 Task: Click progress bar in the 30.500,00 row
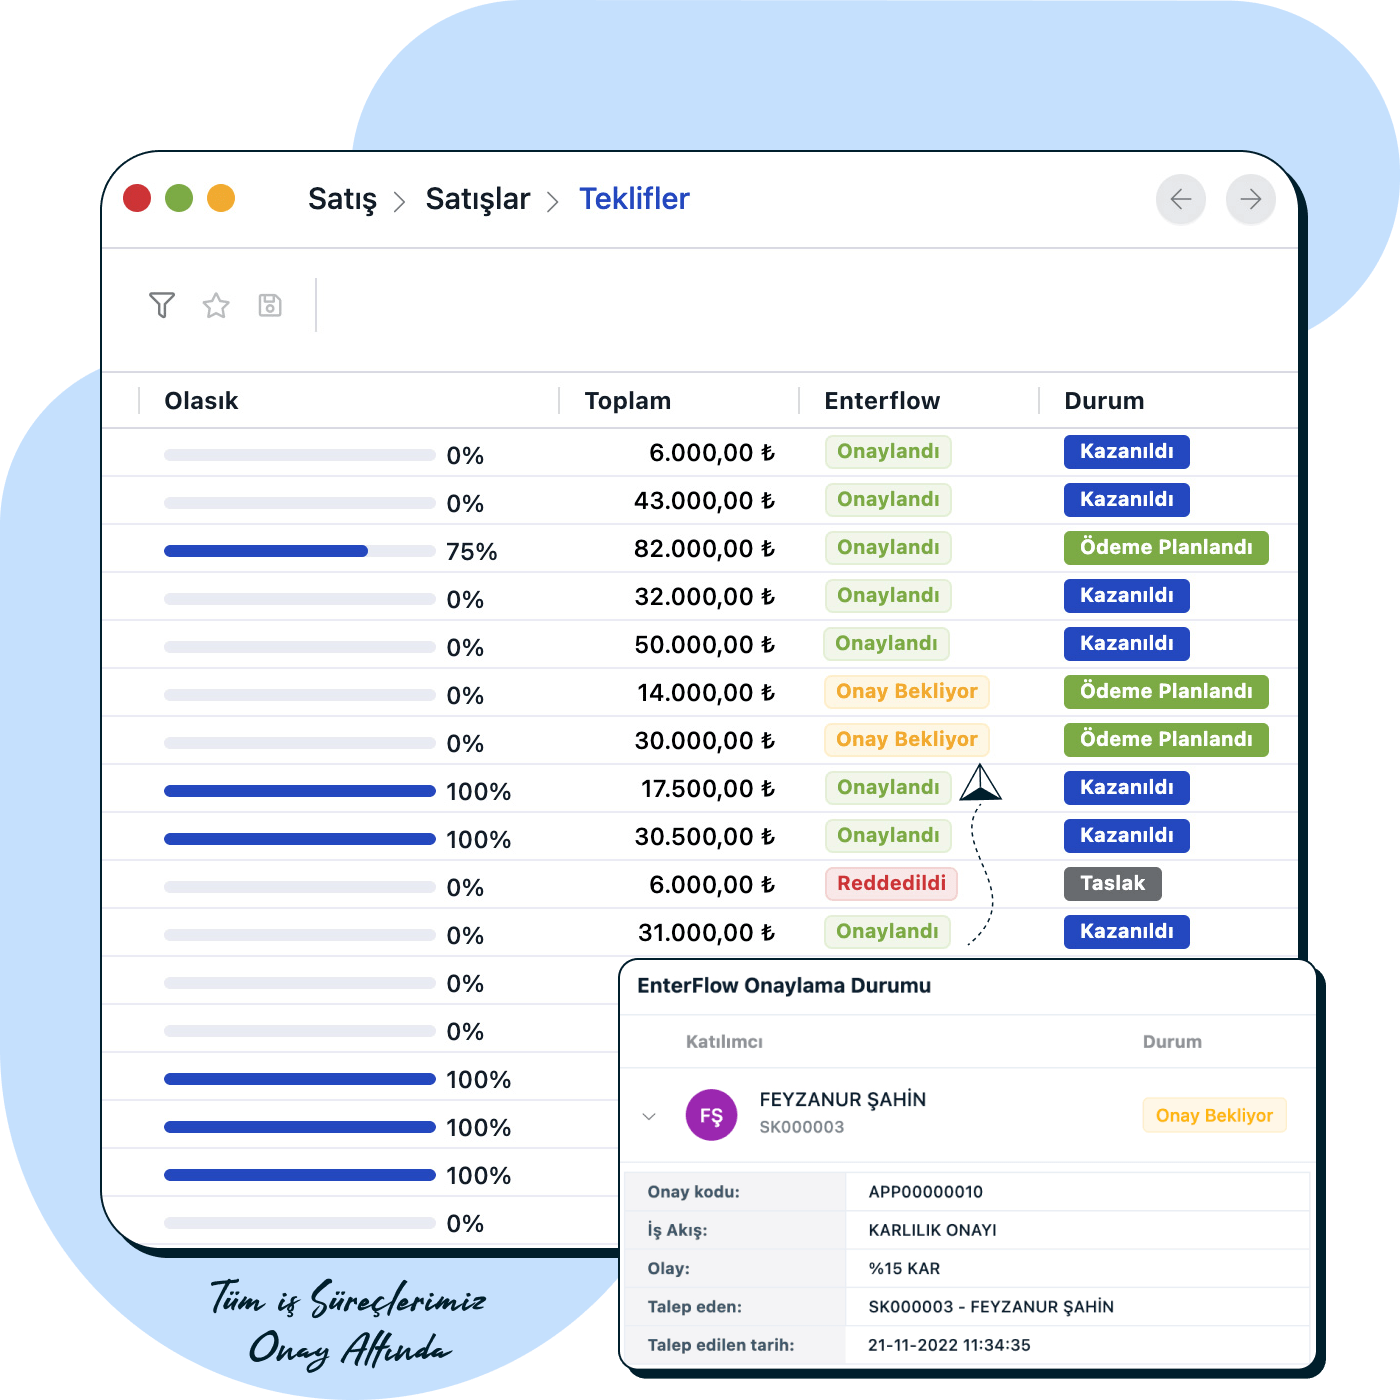(x=300, y=839)
